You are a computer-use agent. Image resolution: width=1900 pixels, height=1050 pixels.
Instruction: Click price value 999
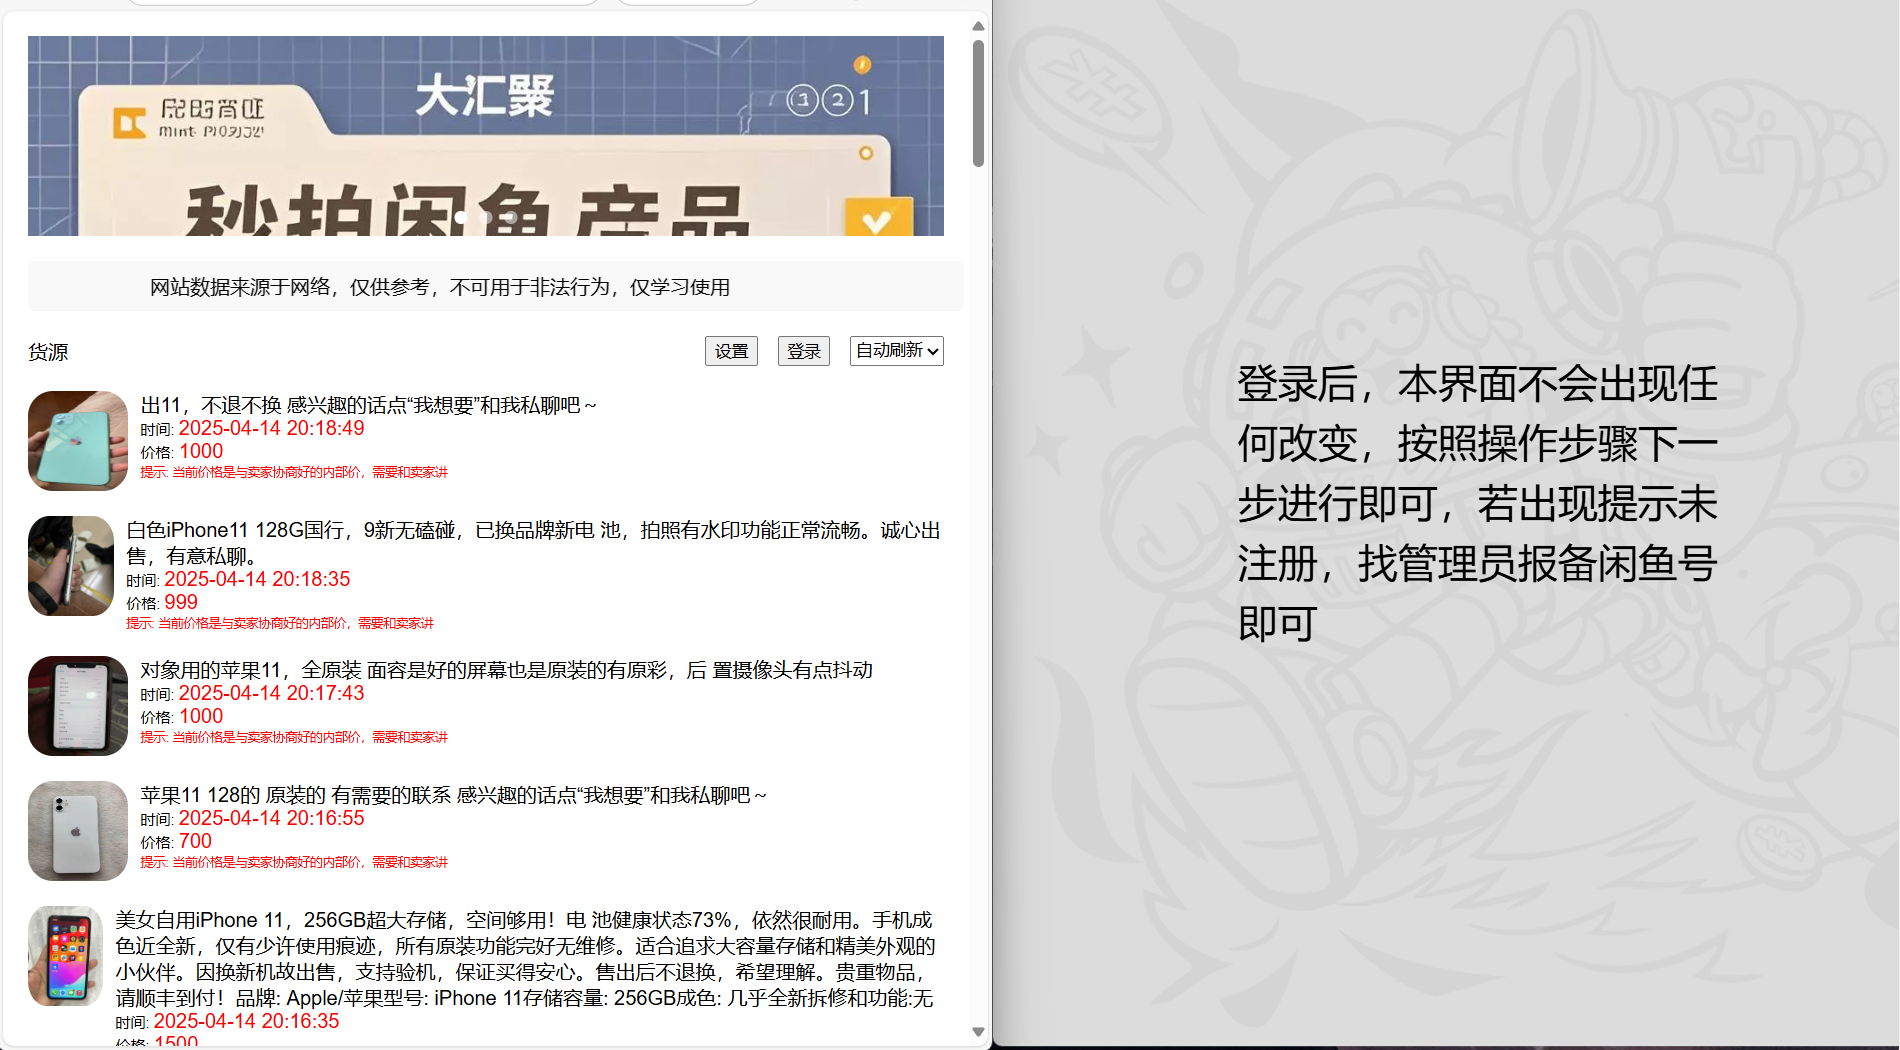coord(181,602)
